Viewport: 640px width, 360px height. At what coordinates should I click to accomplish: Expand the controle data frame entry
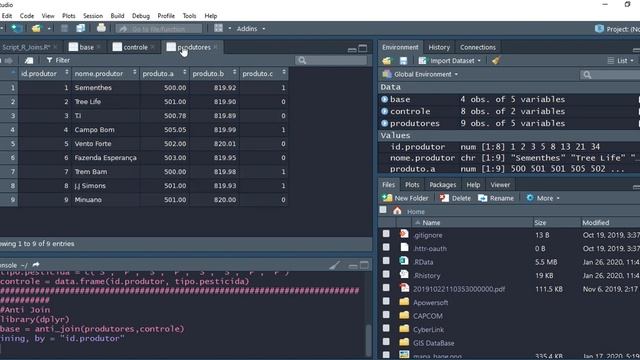(x=384, y=111)
